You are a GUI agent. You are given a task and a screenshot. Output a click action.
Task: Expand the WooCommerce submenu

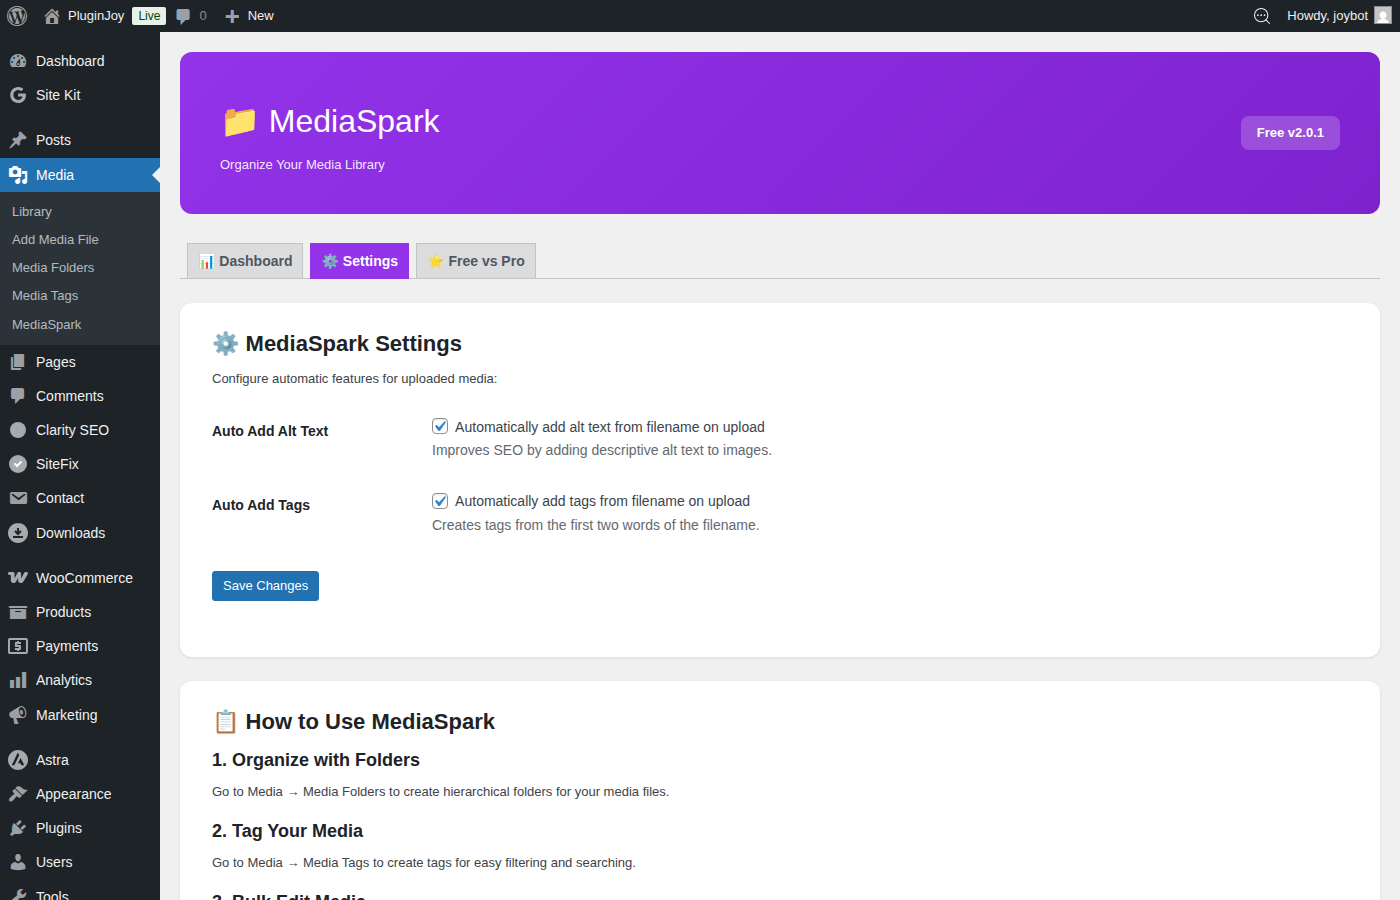[84, 577]
